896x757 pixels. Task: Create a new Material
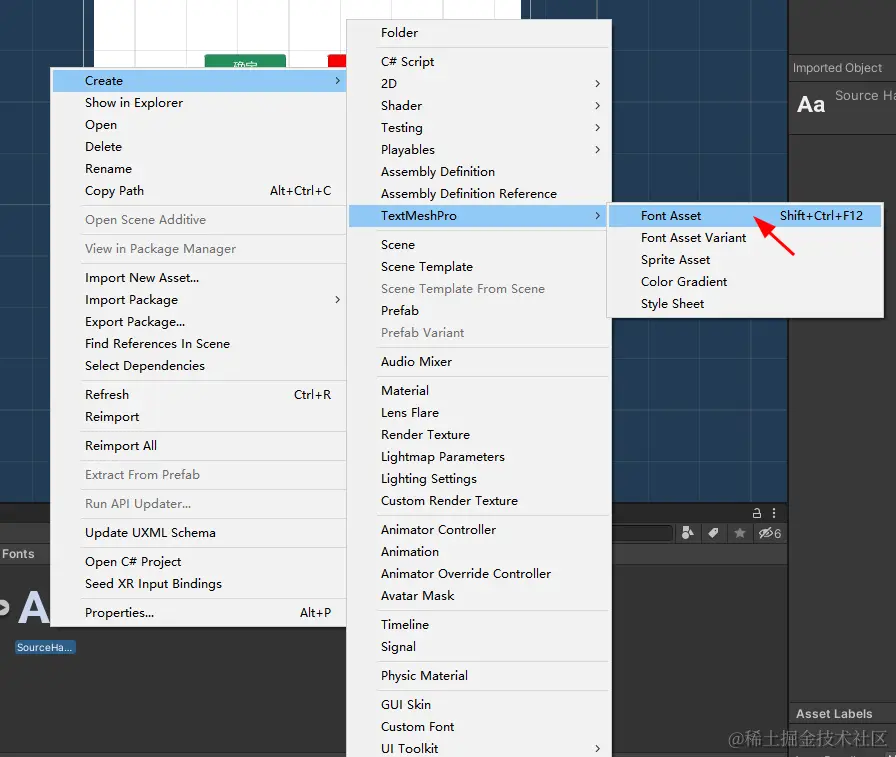(479, 391)
